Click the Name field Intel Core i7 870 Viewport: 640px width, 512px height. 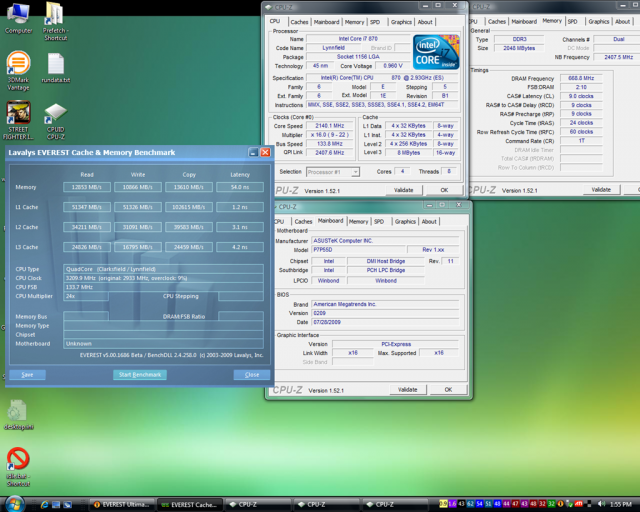coord(358,39)
